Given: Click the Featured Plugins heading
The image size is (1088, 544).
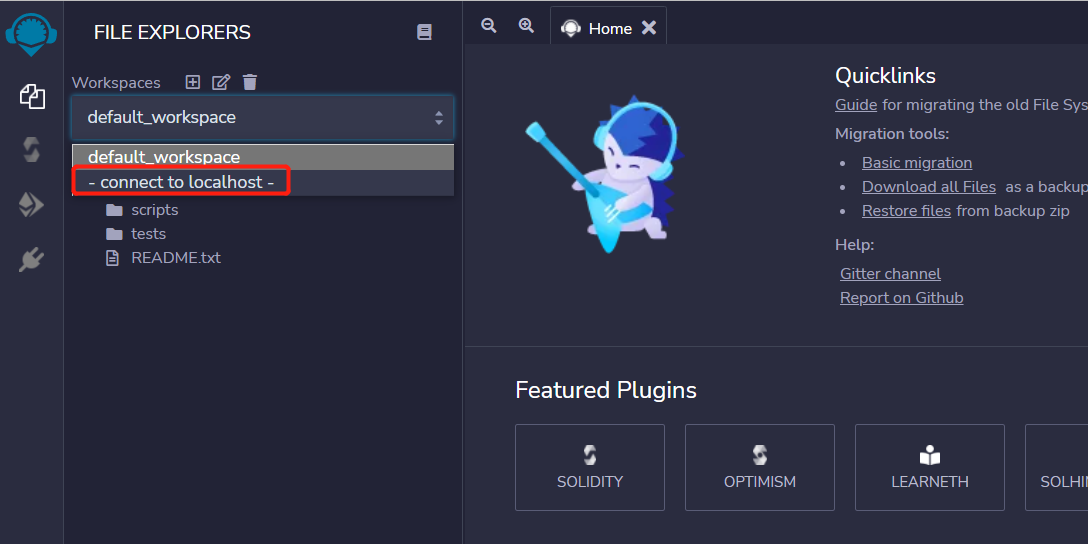Looking at the screenshot, I should 606,390.
